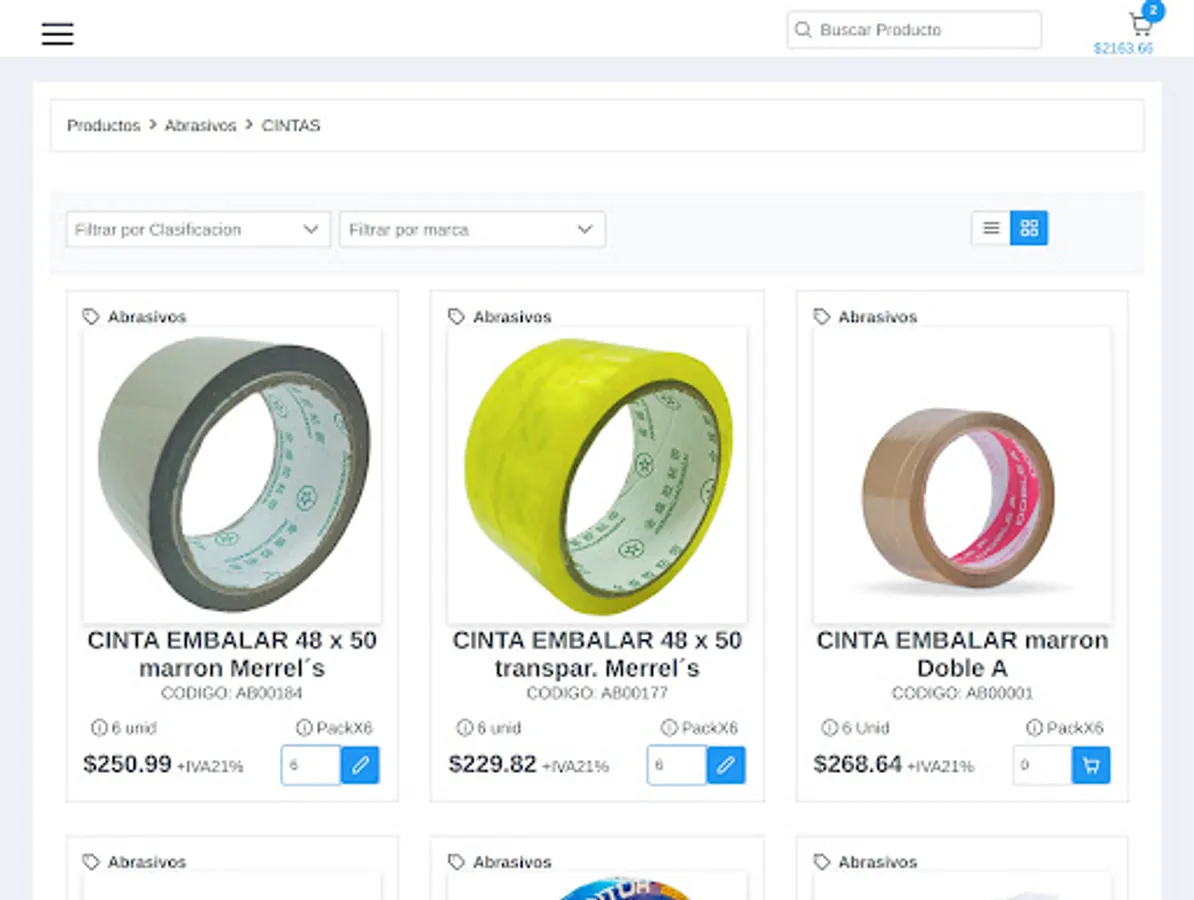Click cart total $2163.66
Viewport: 1194px width, 900px height.
pyautogui.click(x=1123, y=48)
